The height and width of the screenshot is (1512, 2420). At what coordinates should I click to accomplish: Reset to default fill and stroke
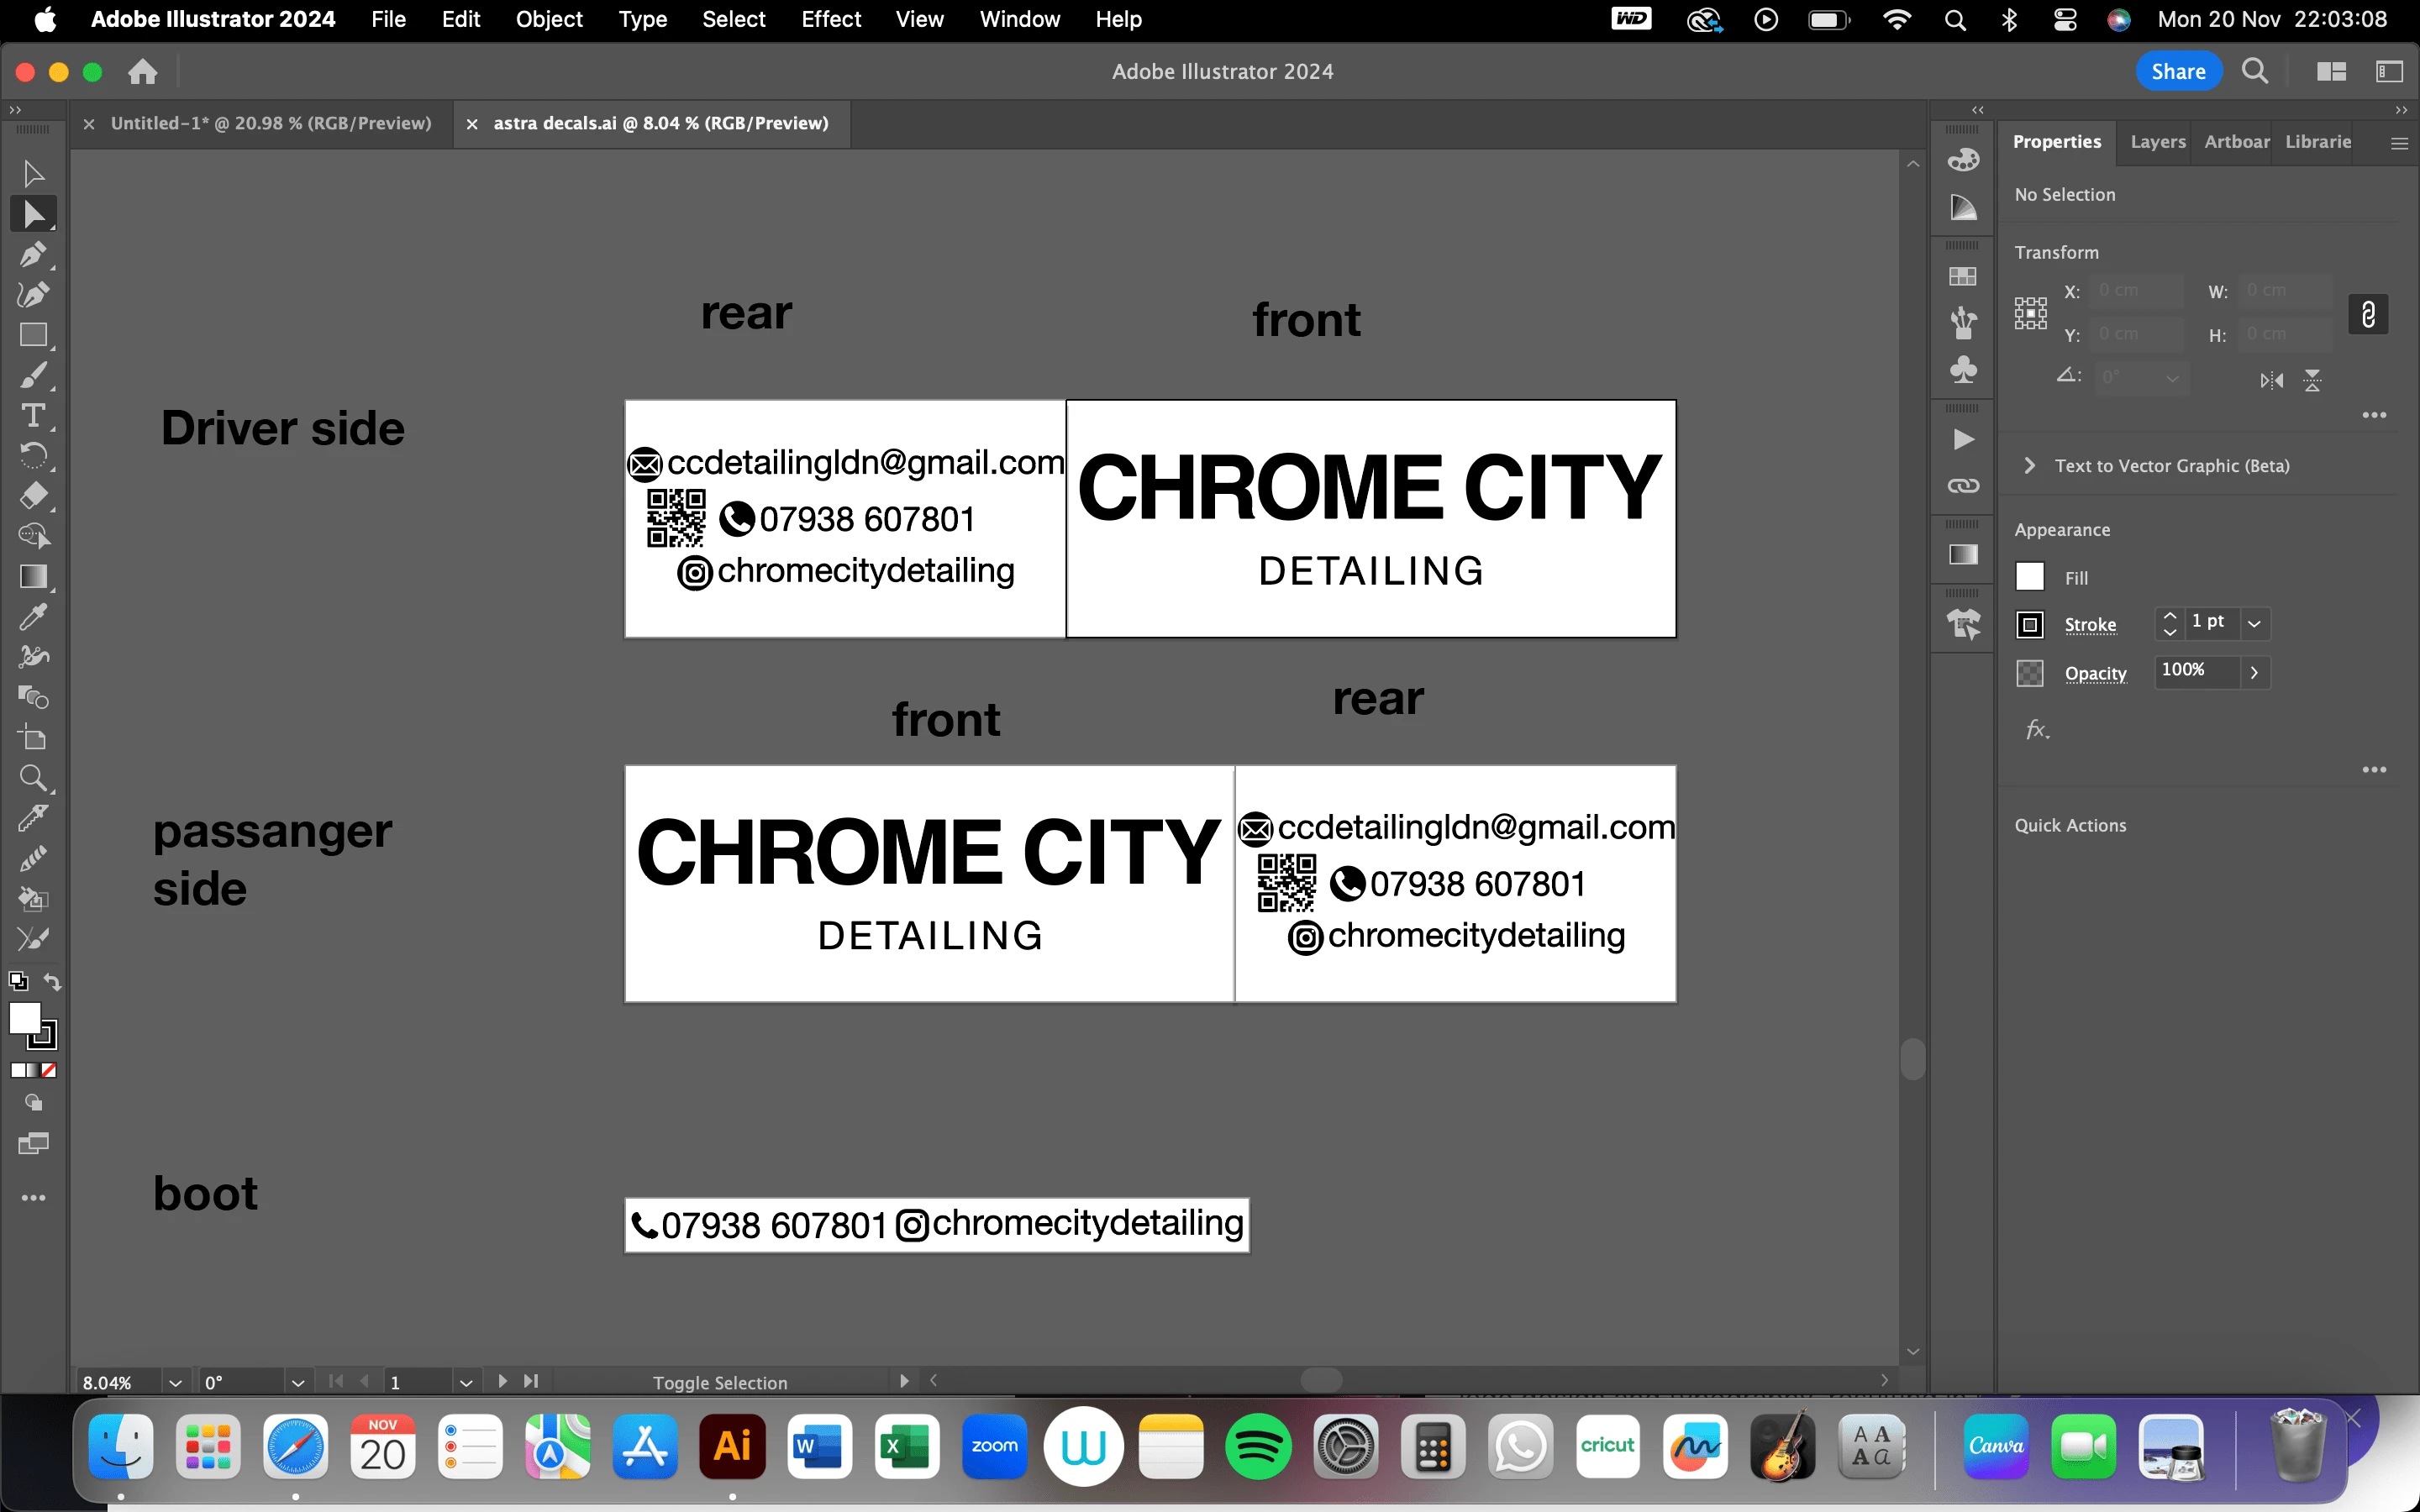coord(18,981)
